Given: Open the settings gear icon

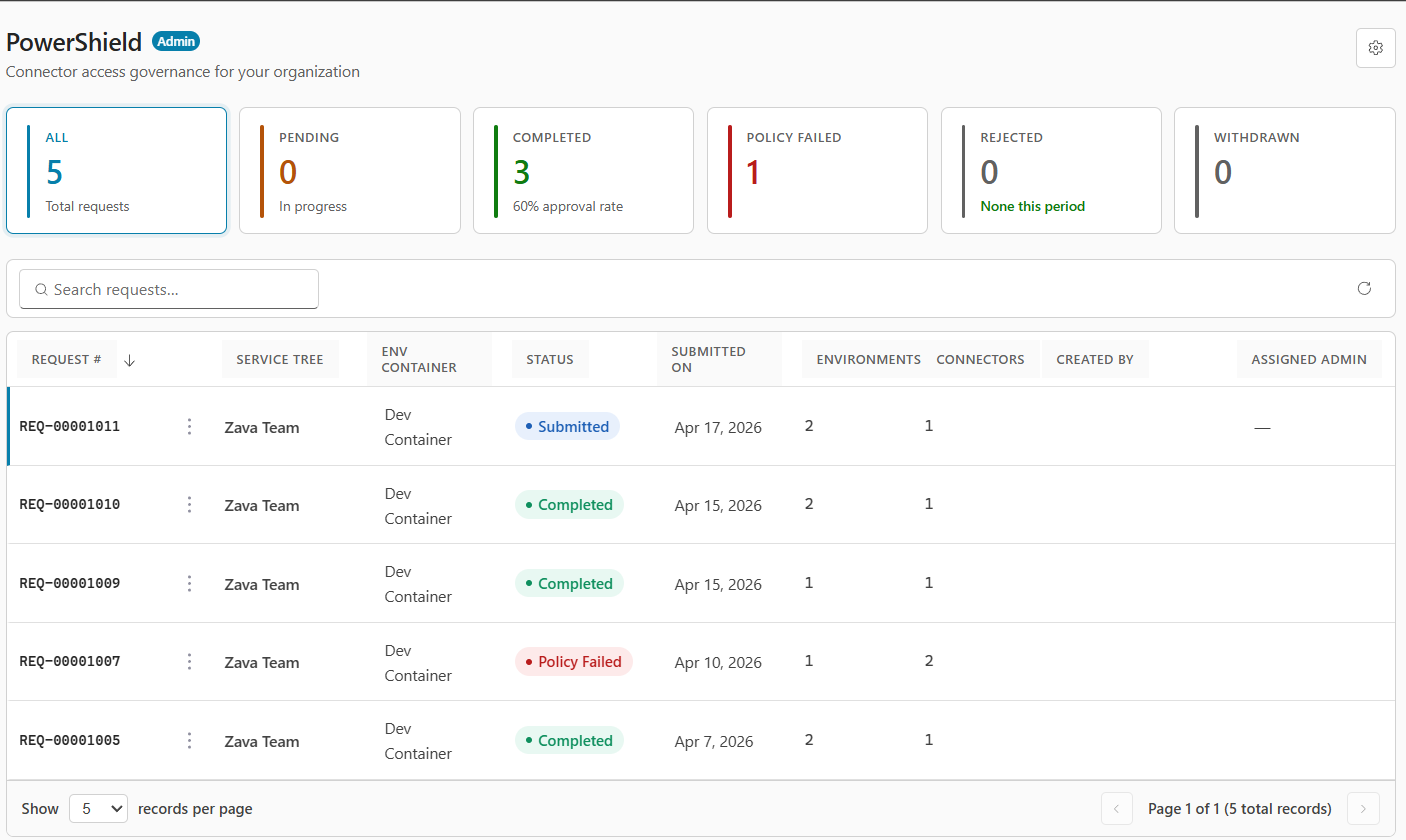Looking at the screenshot, I should click(1375, 48).
